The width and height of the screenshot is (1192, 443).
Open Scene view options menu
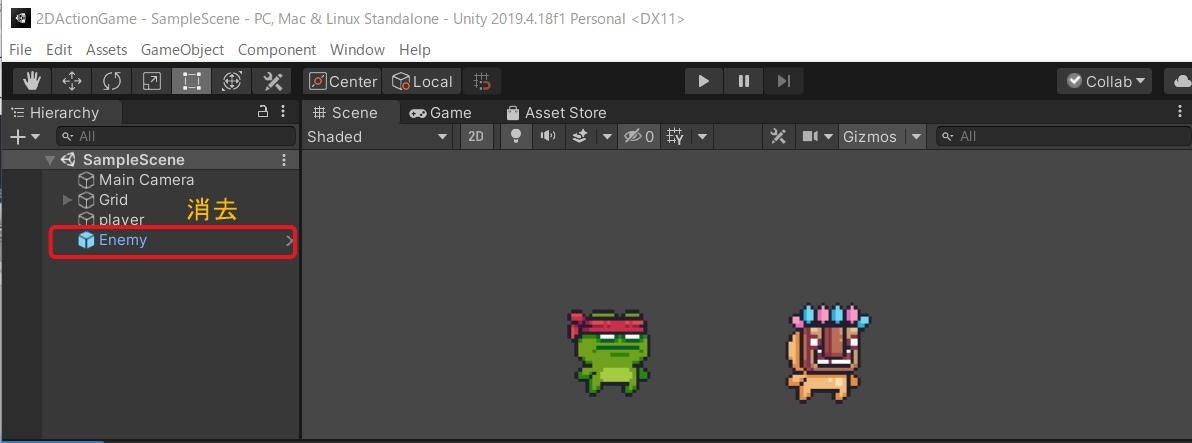tap(1181, 112)
